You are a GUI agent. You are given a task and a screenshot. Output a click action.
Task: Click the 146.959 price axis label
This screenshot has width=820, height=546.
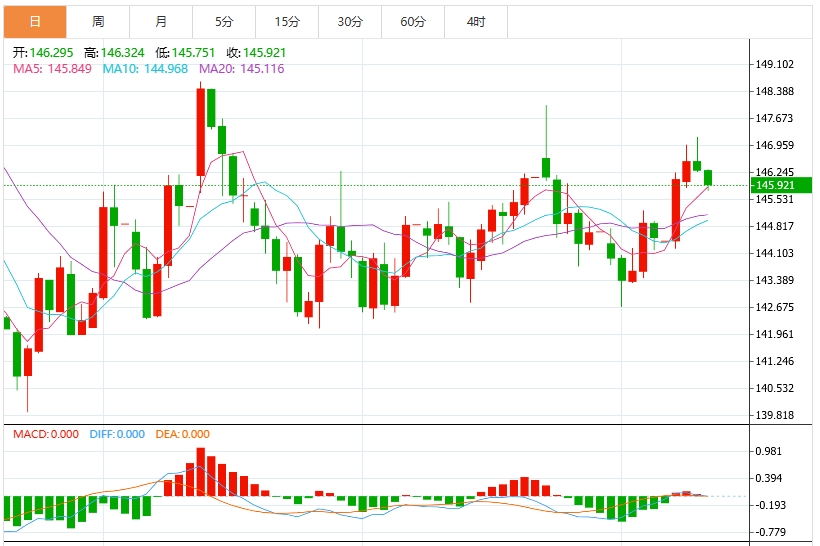click(775, 145)
